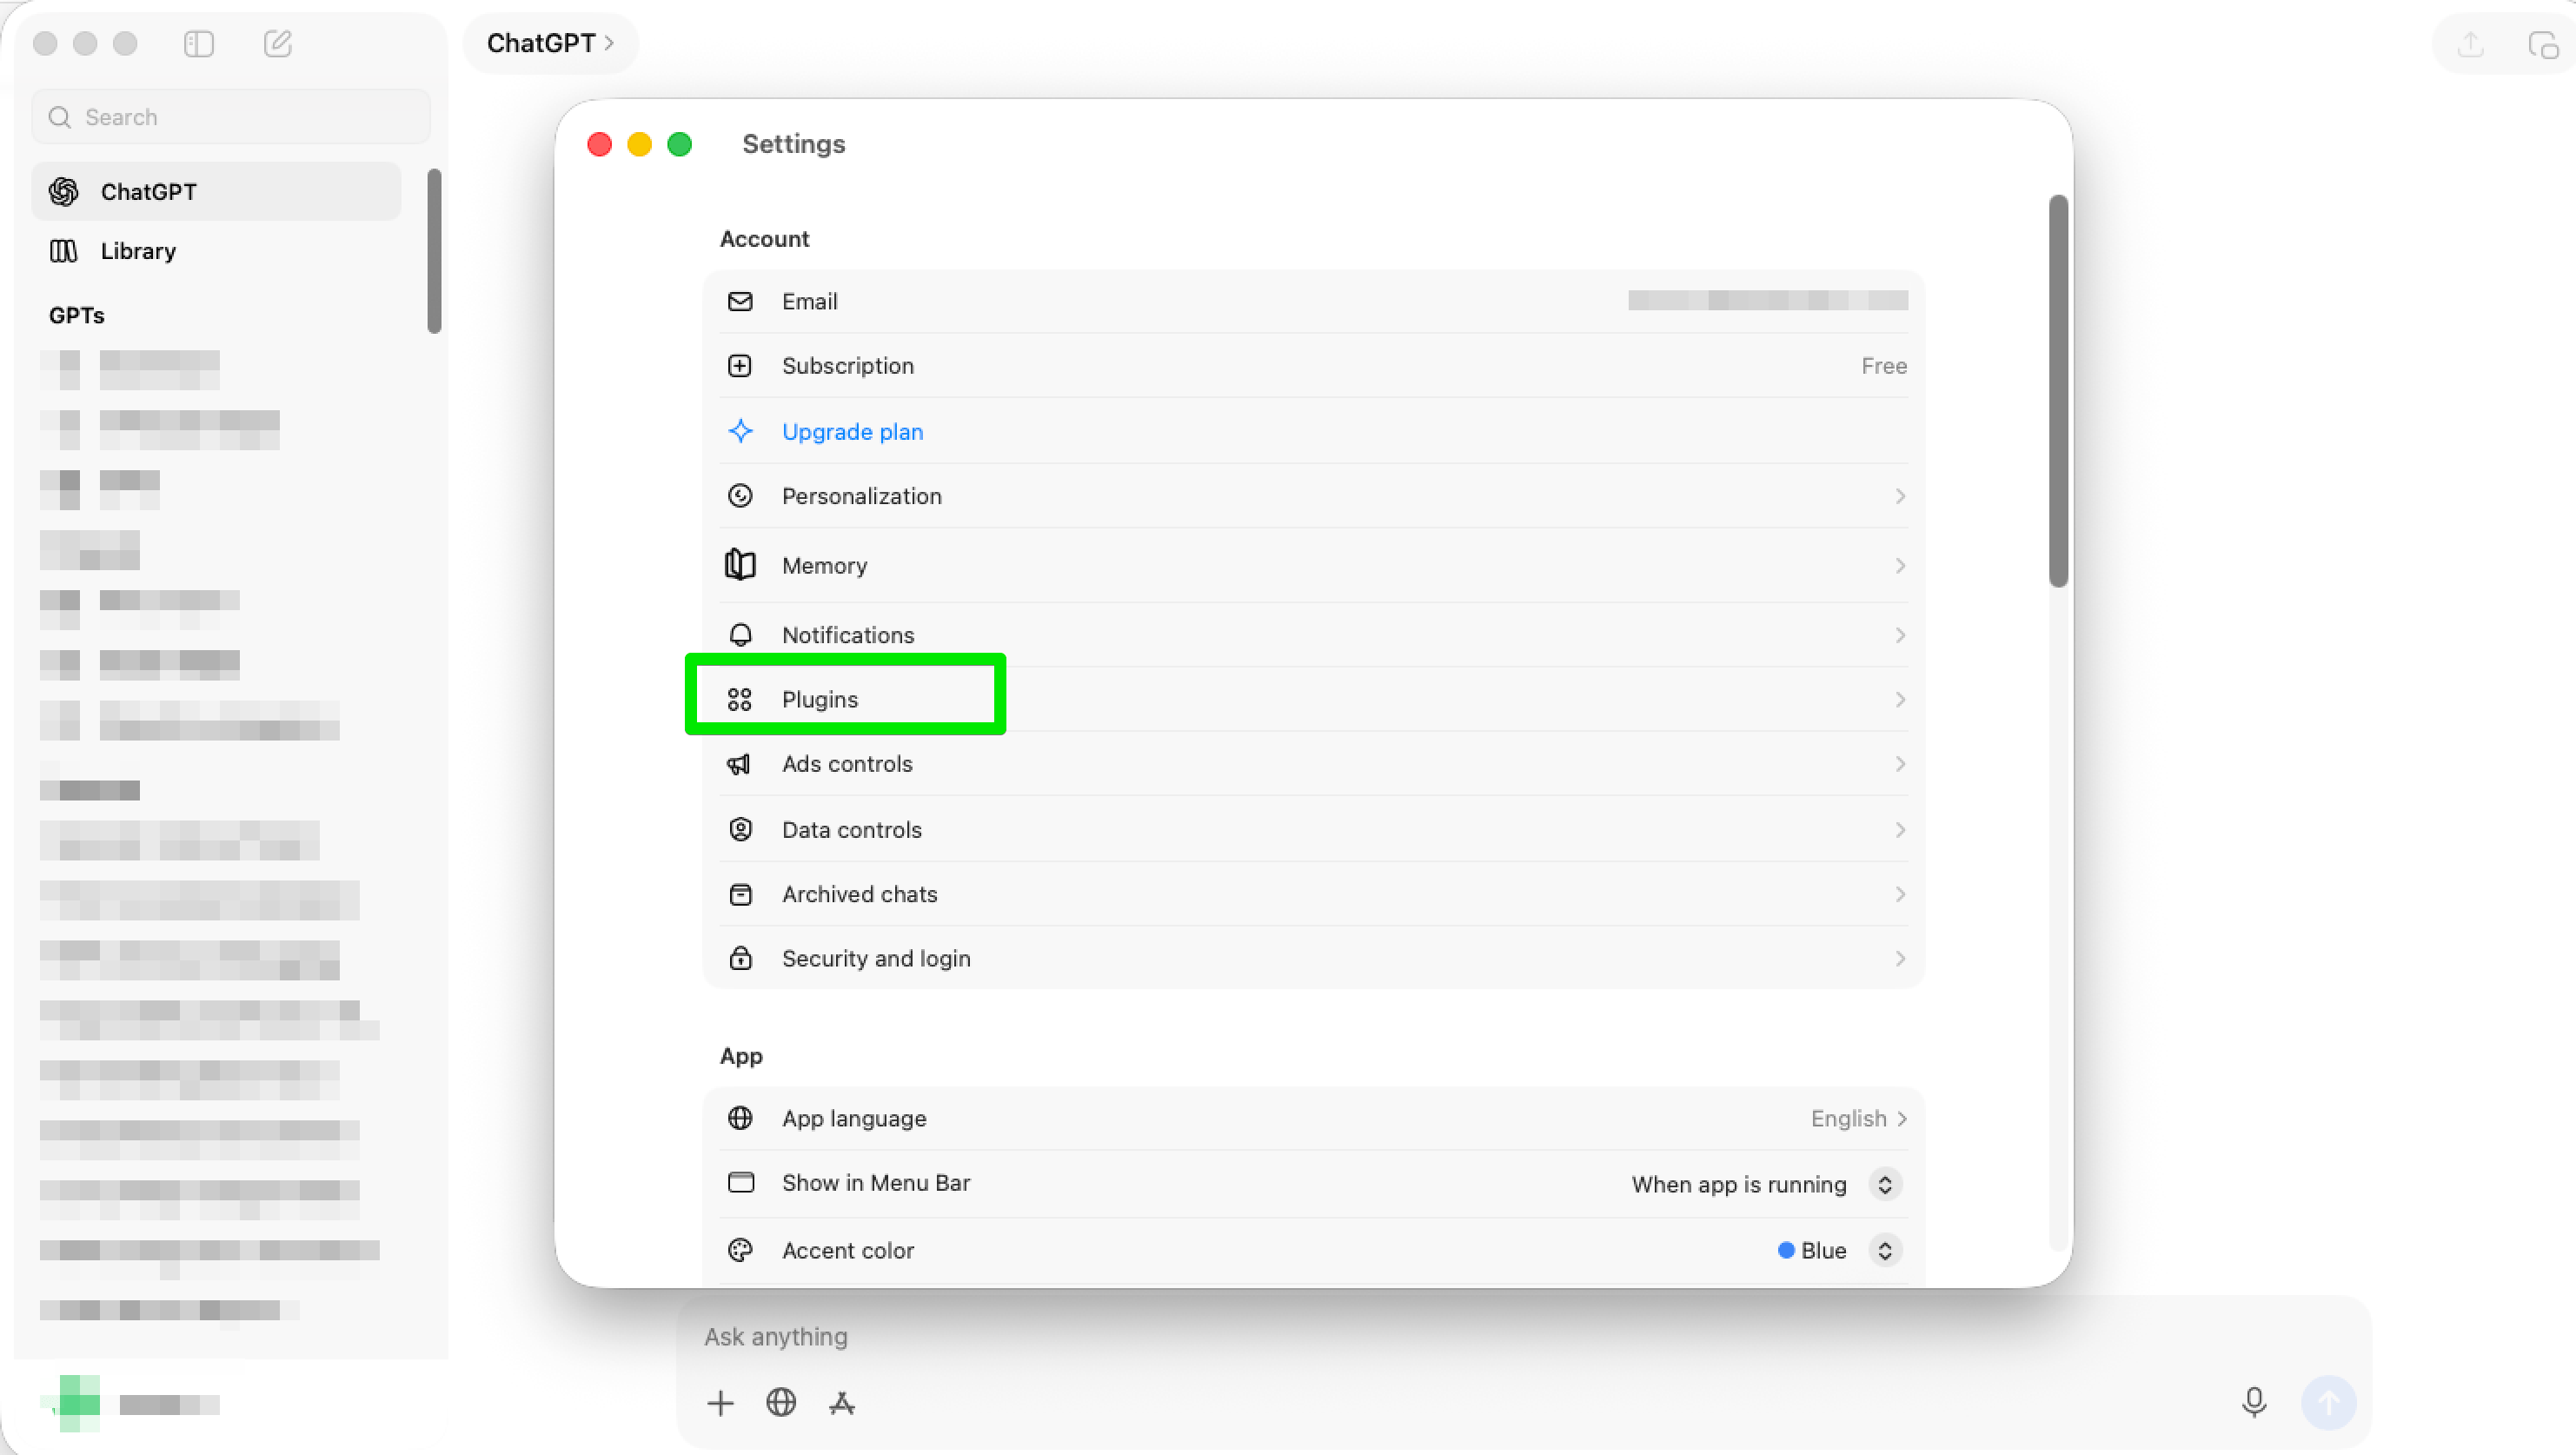This screenshot has width=2576, height=1455.
Task: Click the Archived chats box icon
Action: tap(741, 894)
